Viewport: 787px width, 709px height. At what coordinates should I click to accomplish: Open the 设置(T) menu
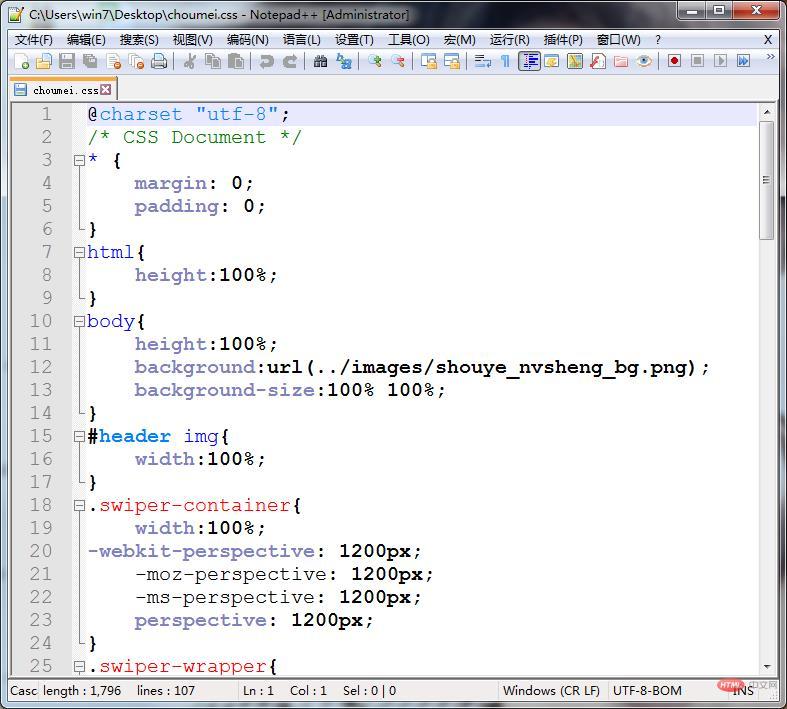coord(354,40)
